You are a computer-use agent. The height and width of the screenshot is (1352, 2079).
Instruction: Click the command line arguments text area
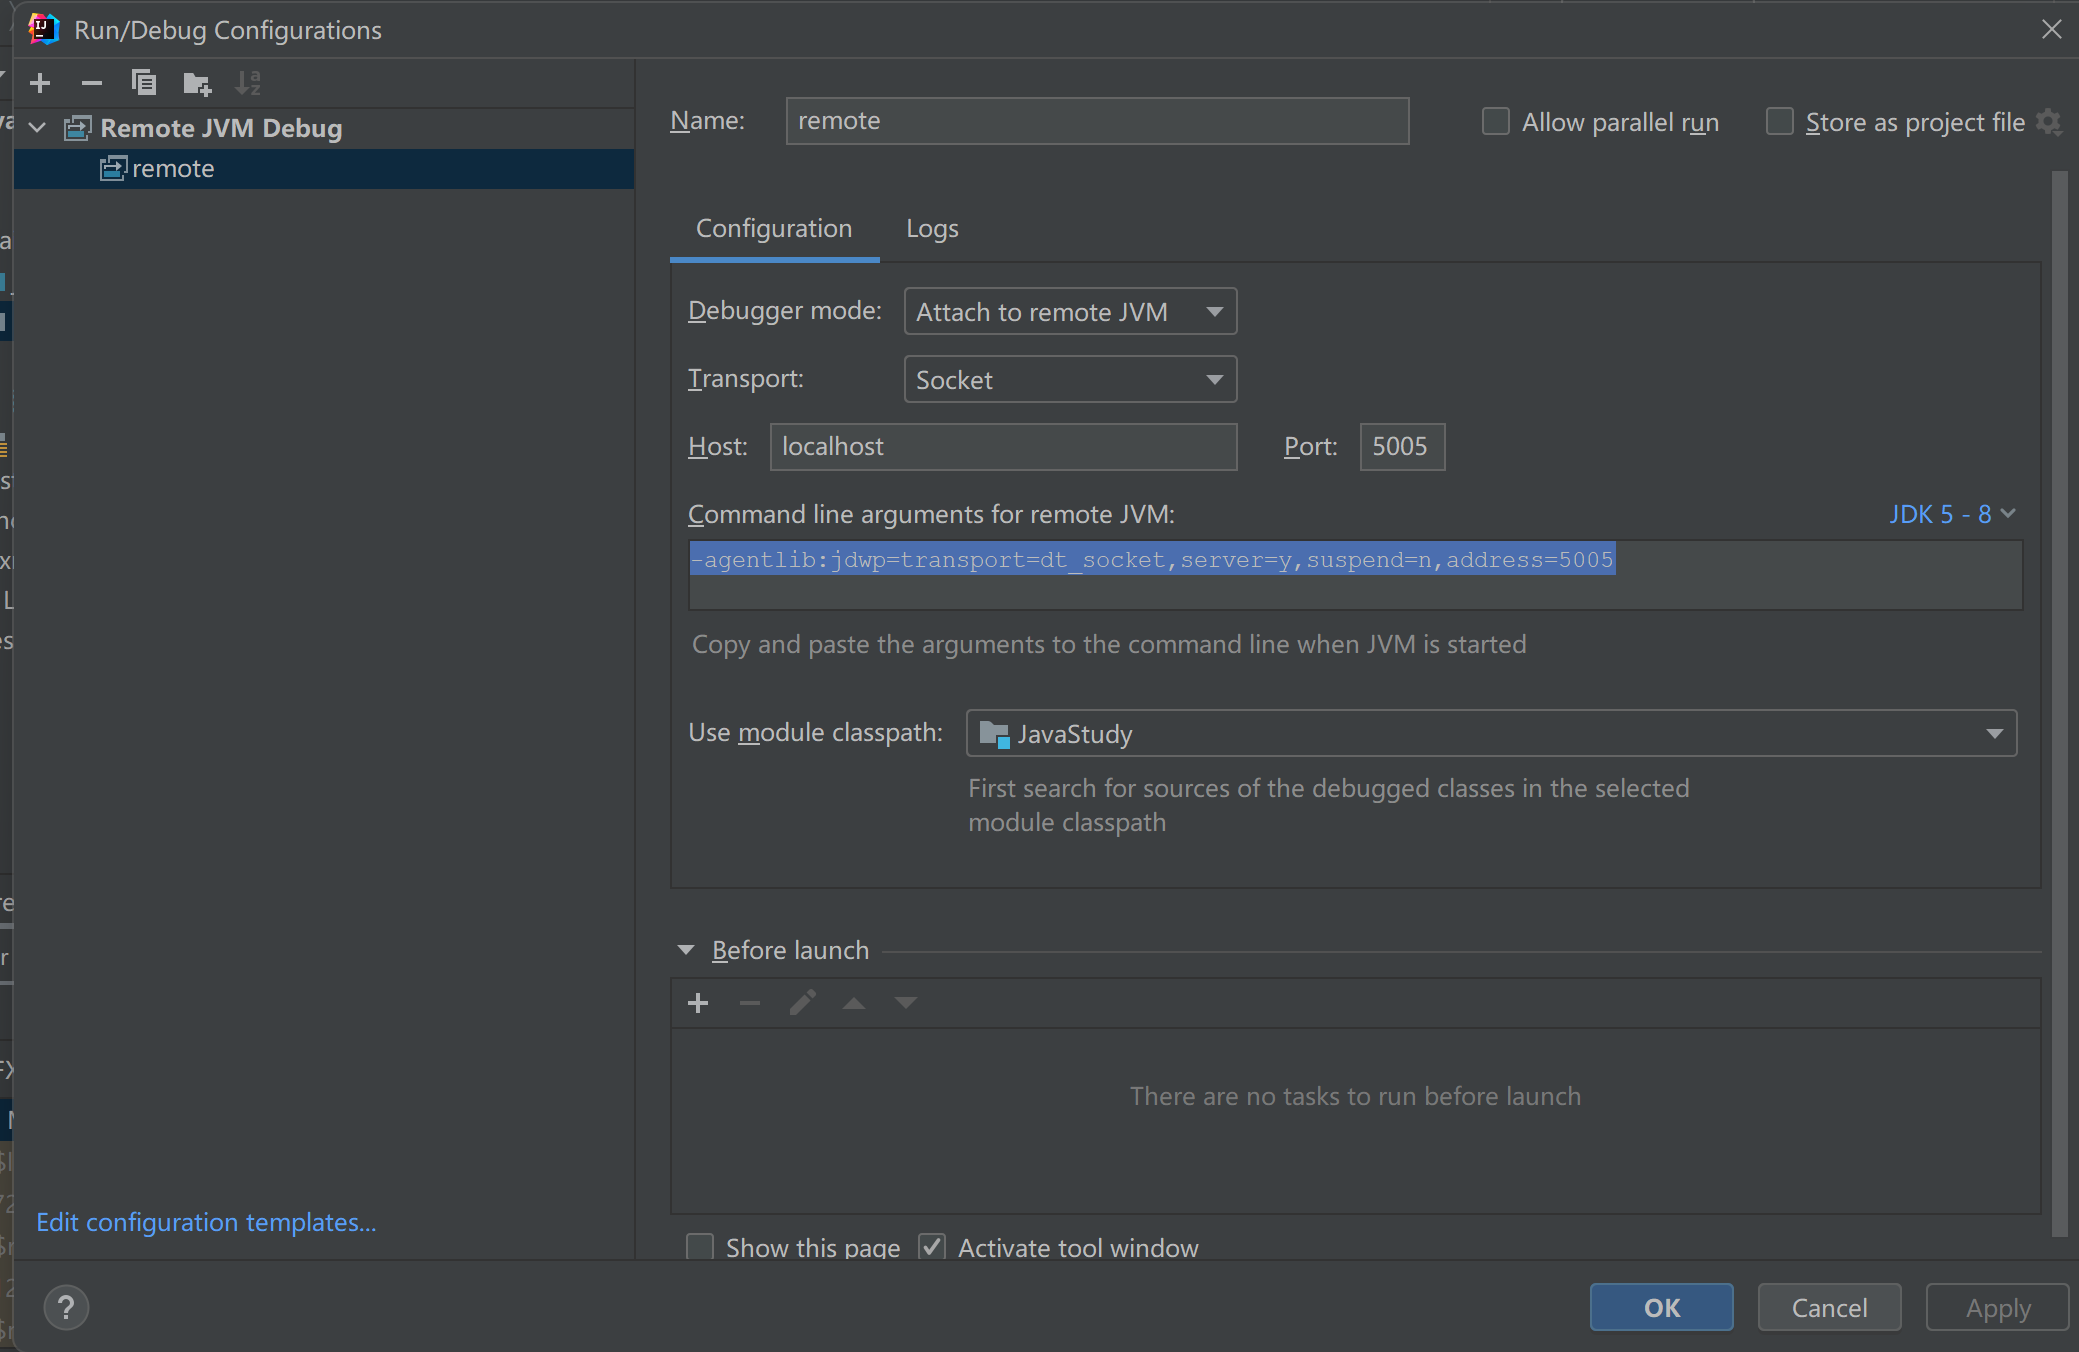tap(1355, 575)
